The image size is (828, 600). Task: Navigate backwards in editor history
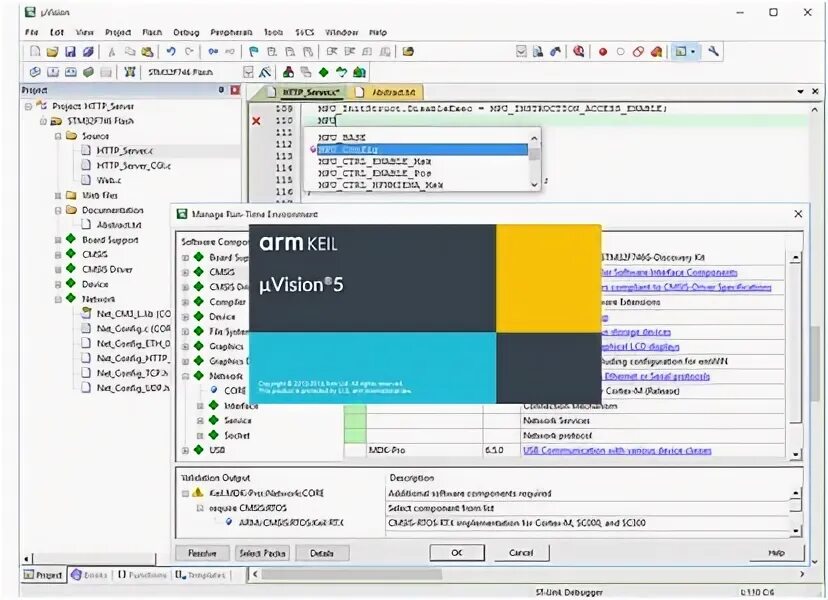[x=213, y=51]
